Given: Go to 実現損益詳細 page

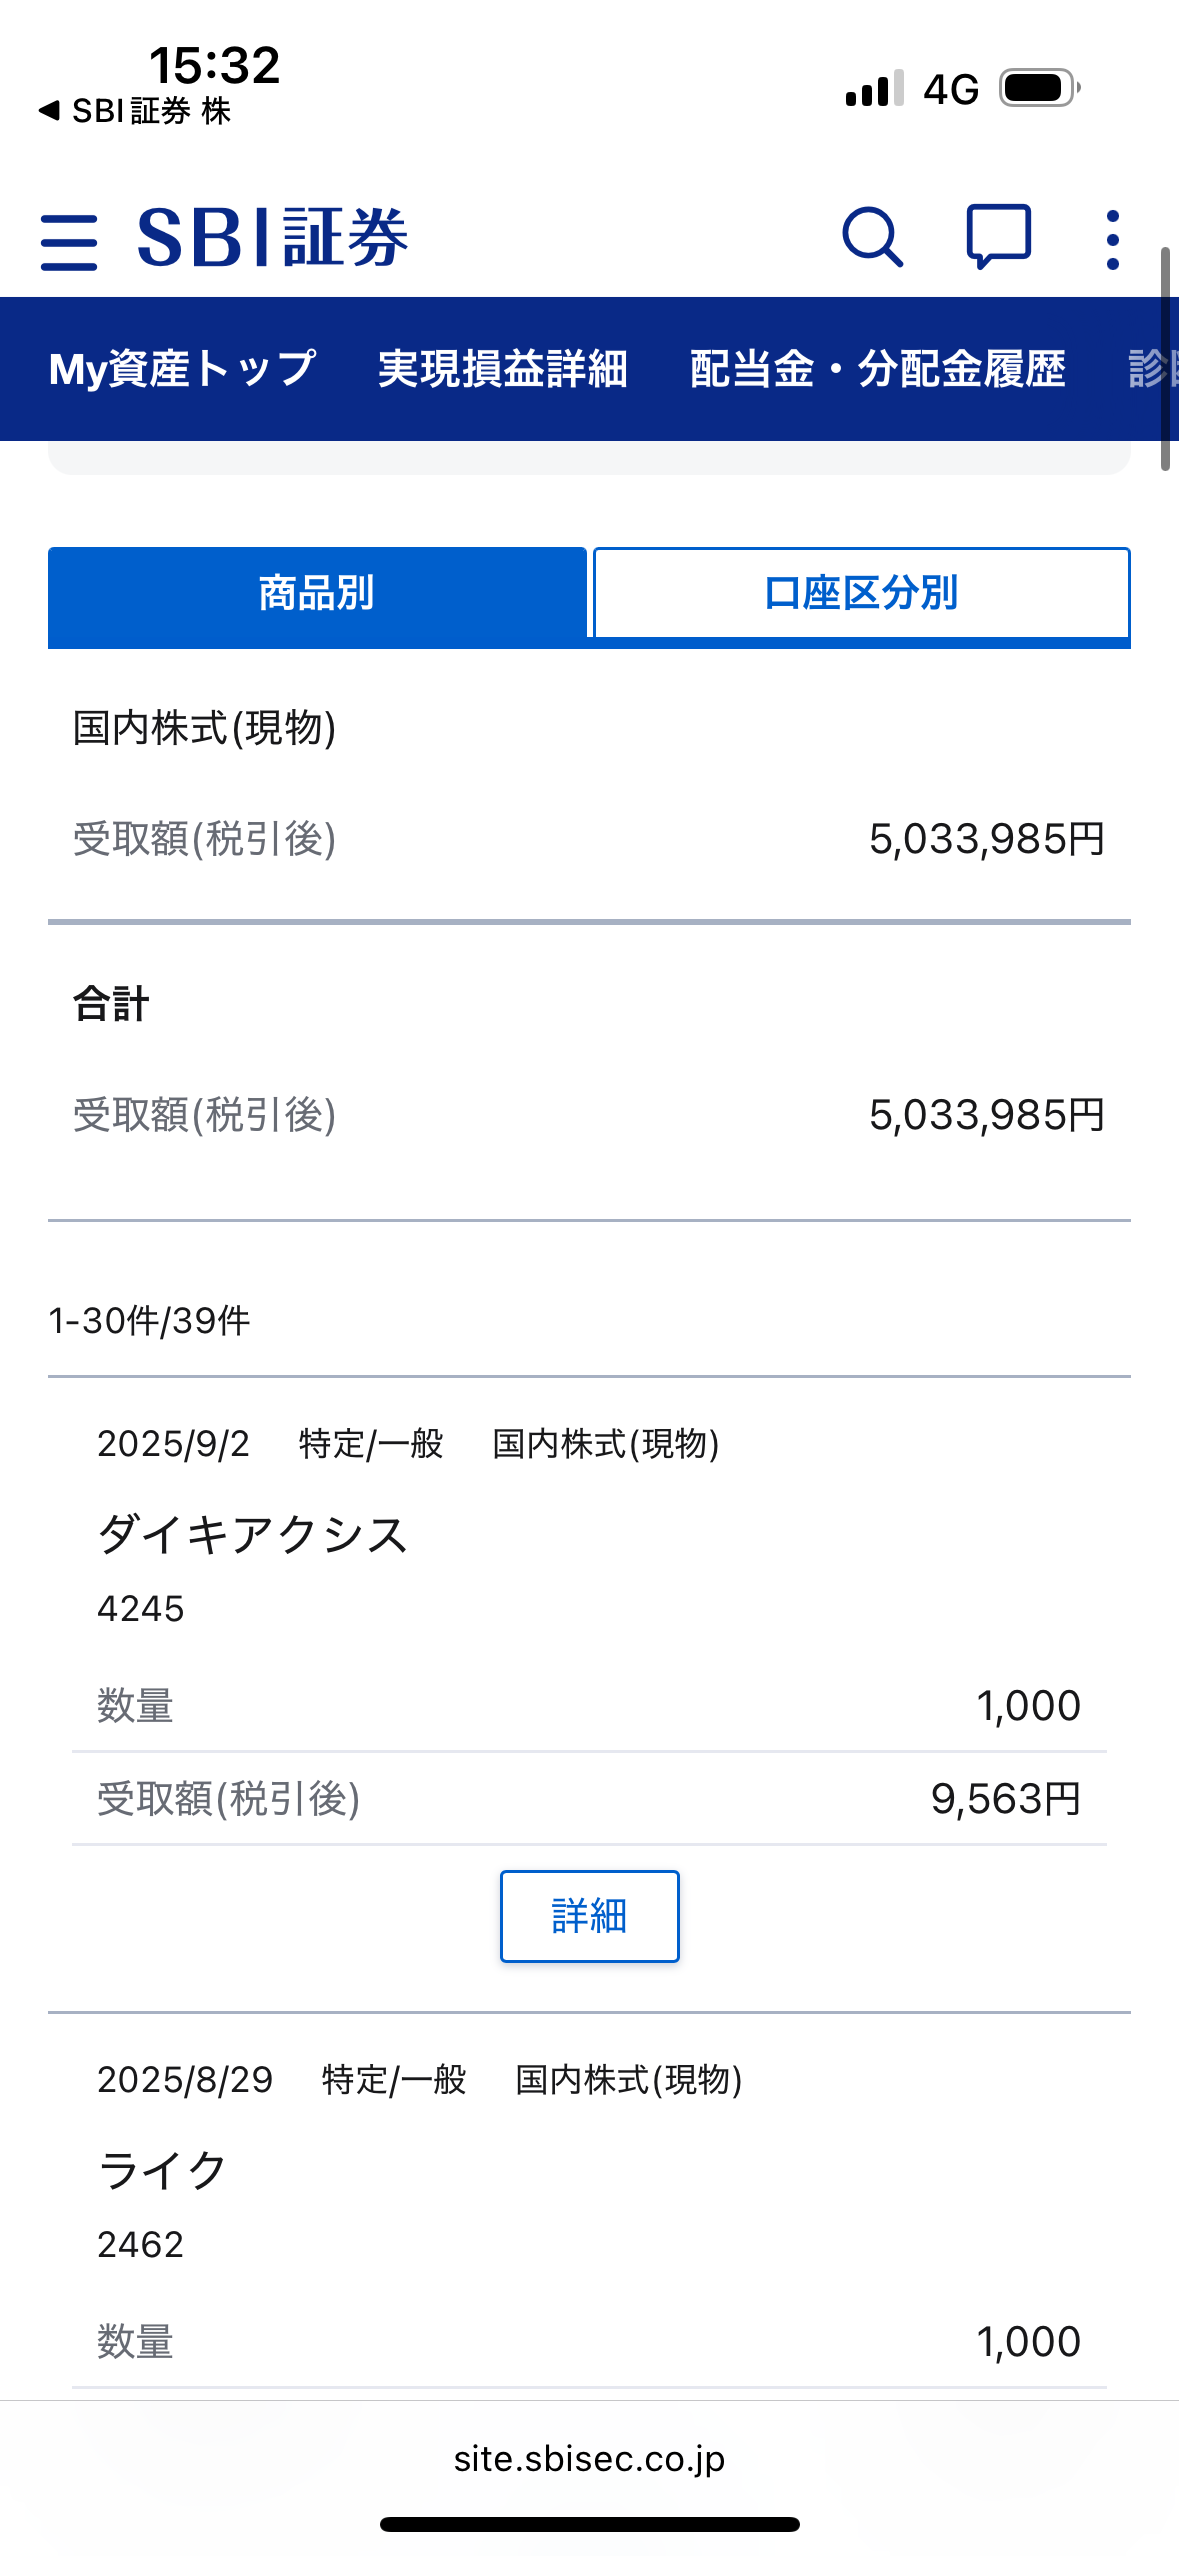Looking at the screenshot, I should coord(503,369).
